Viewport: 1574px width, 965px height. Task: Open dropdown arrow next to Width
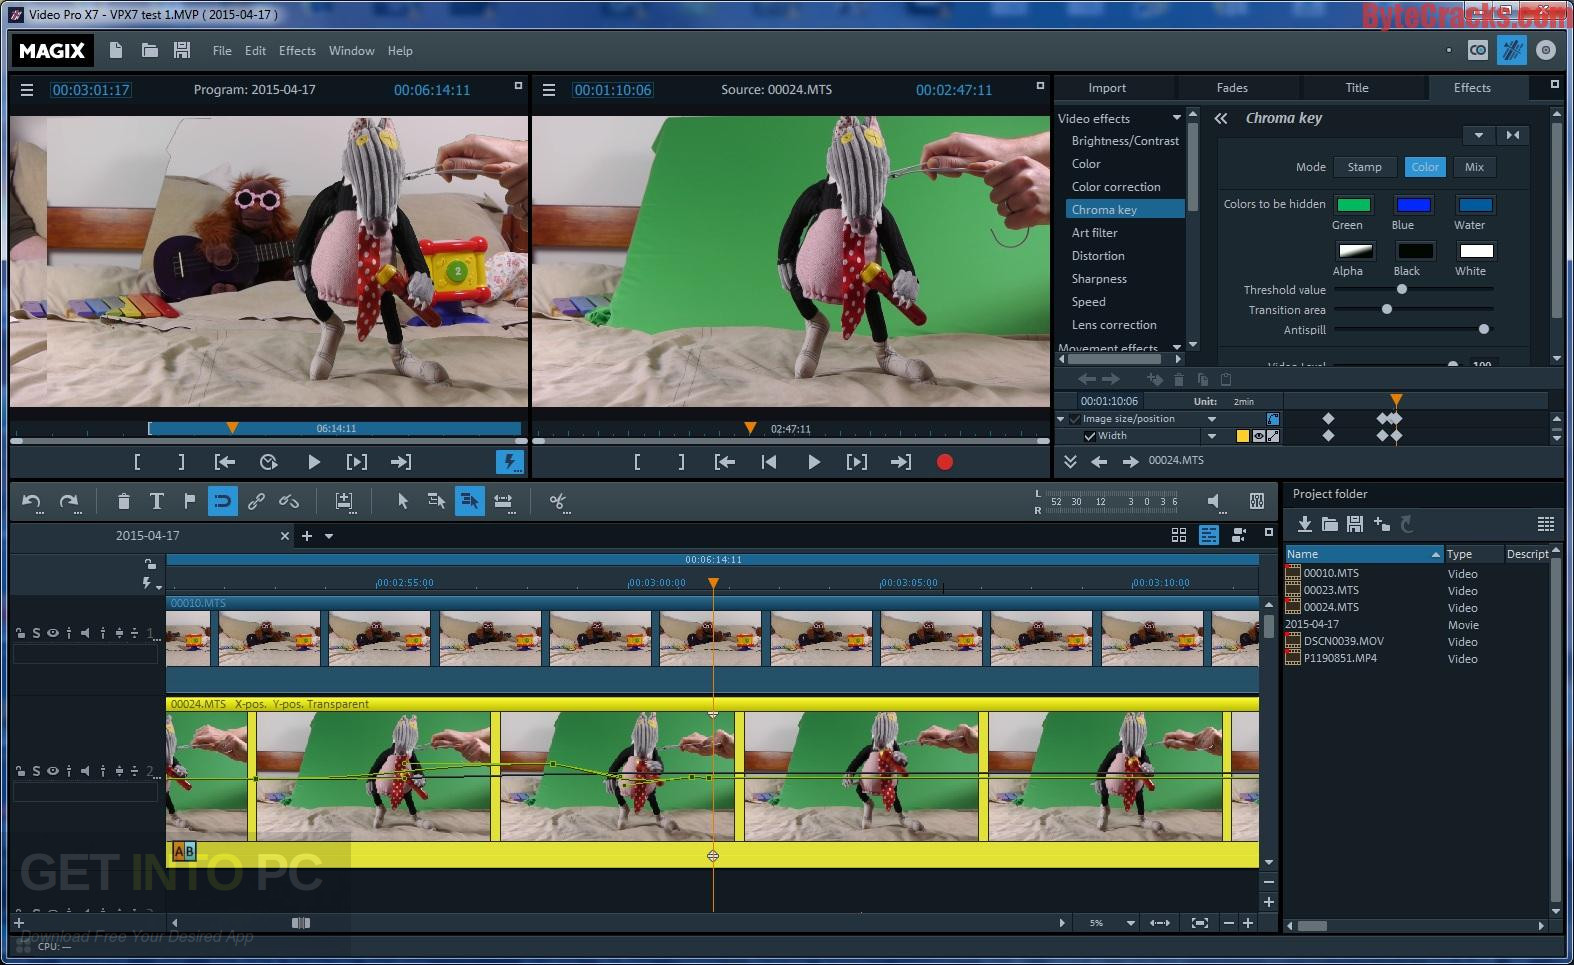(1212, 436)
